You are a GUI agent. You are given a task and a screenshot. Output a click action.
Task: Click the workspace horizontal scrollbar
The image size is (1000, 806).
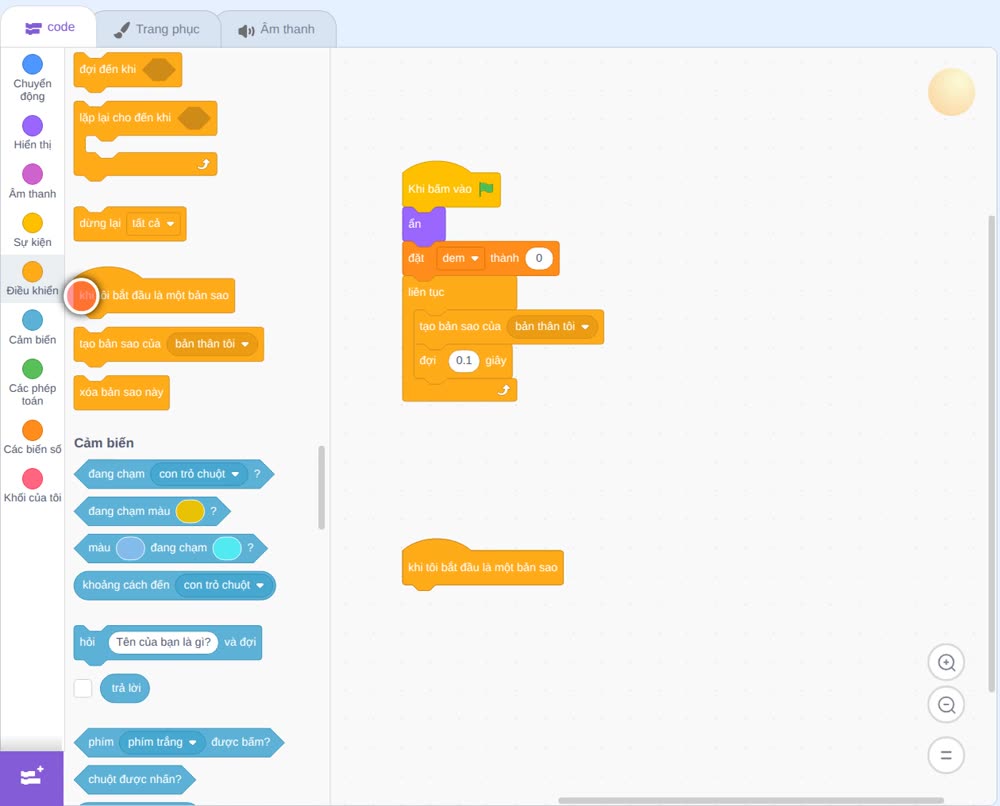(751, 800)
